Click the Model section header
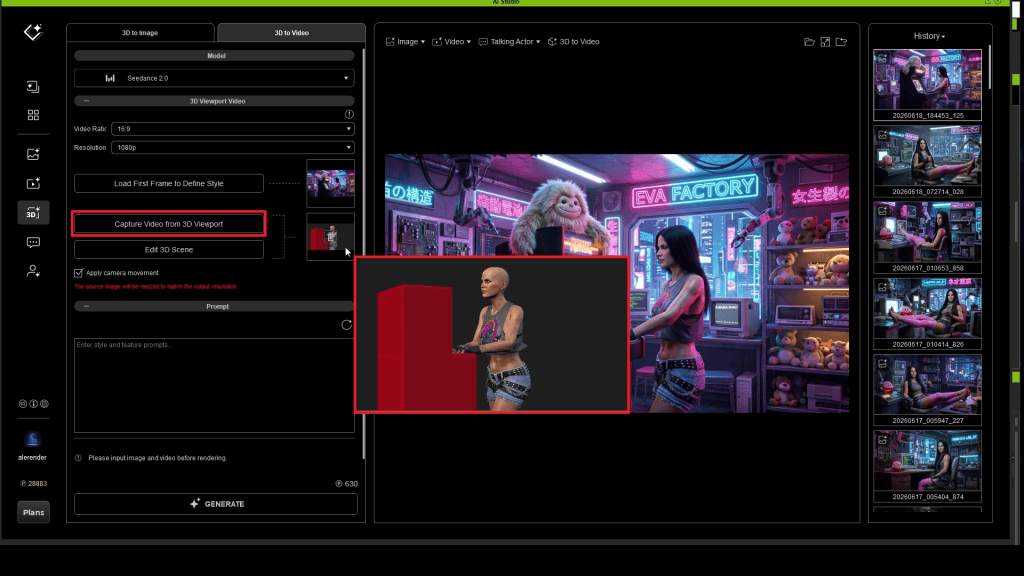This screenshot has width=1024, height=576. pos(214,56)
